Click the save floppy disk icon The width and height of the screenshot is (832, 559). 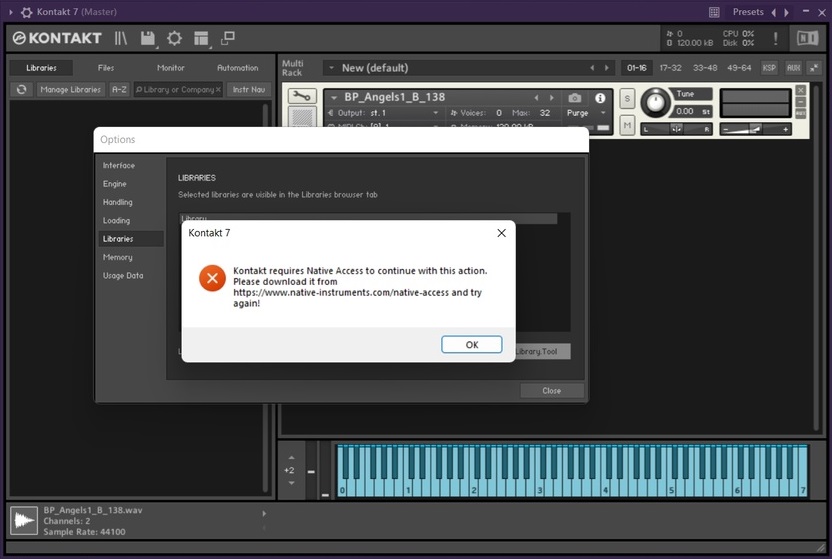point(149,38)
